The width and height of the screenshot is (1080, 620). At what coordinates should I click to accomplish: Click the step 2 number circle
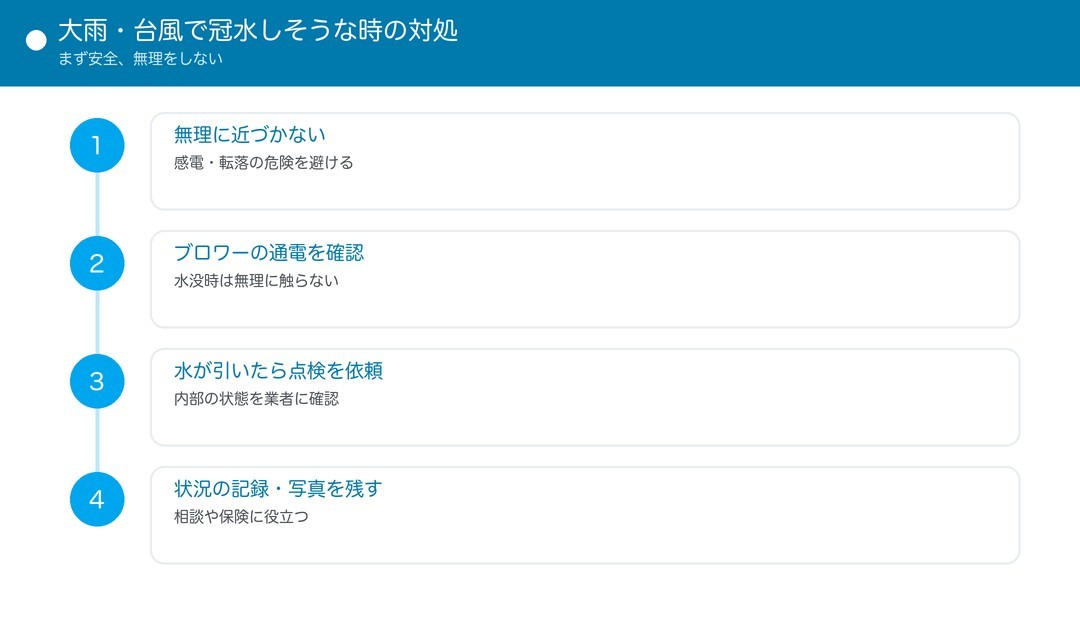(x=97, y=263)
